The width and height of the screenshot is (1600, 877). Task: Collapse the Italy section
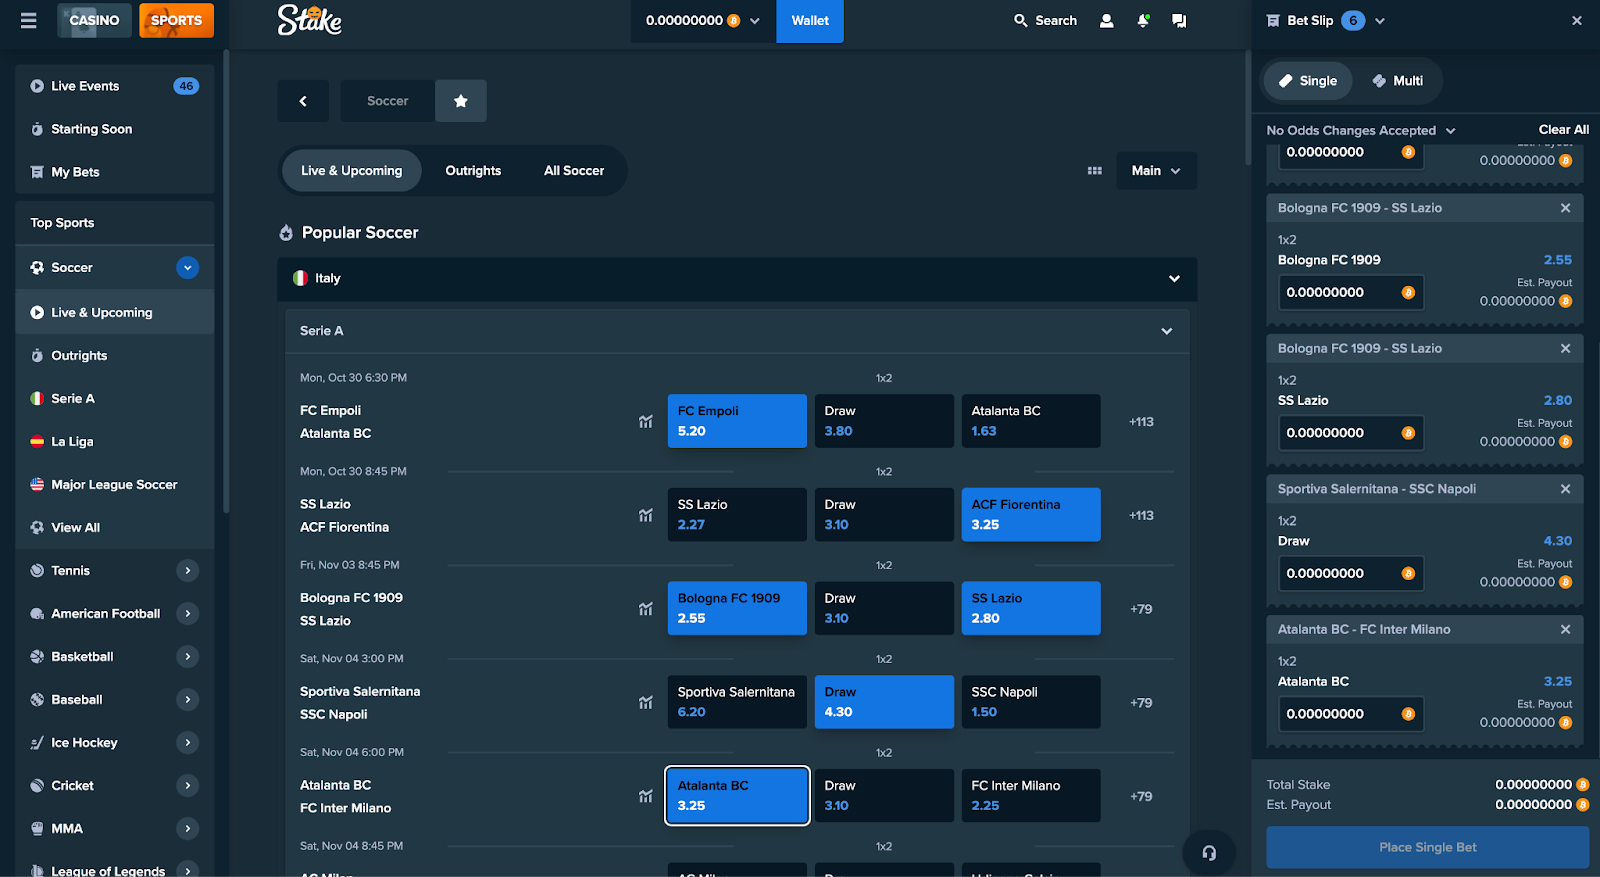(x=1174, y=279)
